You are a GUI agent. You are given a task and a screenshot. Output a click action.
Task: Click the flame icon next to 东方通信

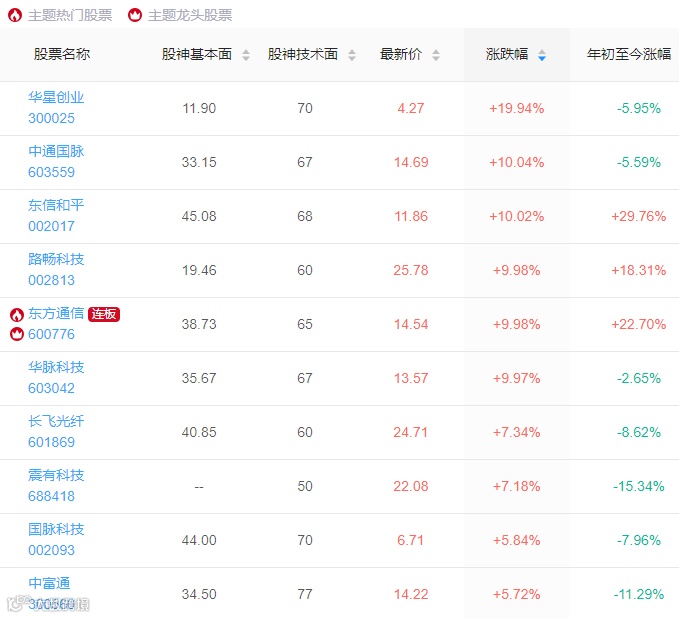(x=17, y=315)
